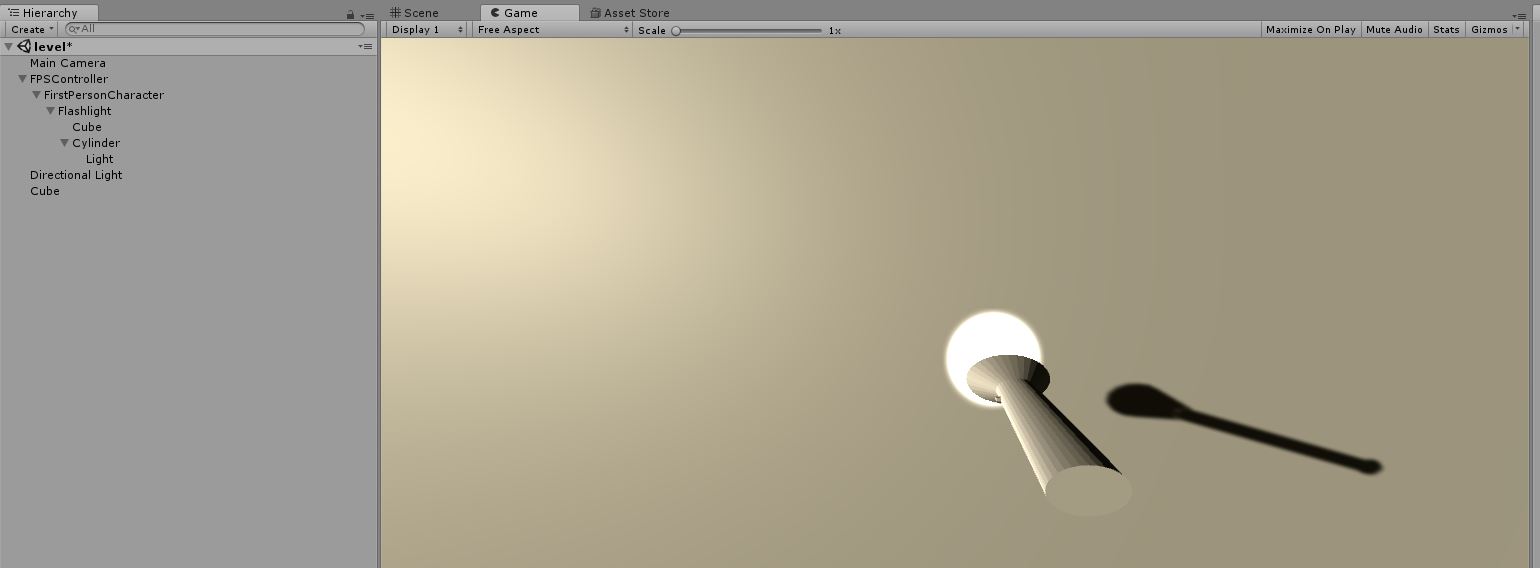Select FirstPersonCharacter in Hierarchy

(104, 95)
